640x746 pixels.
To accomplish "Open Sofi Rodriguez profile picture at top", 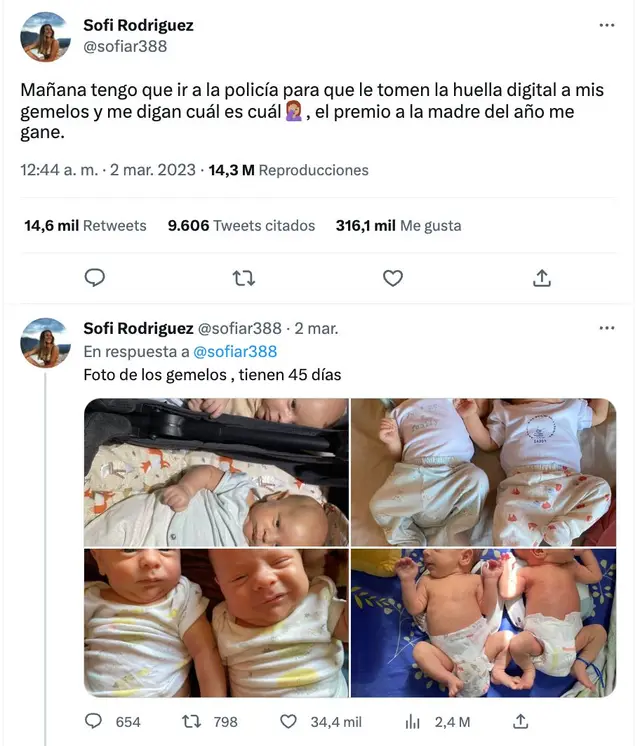I will 46,37.
